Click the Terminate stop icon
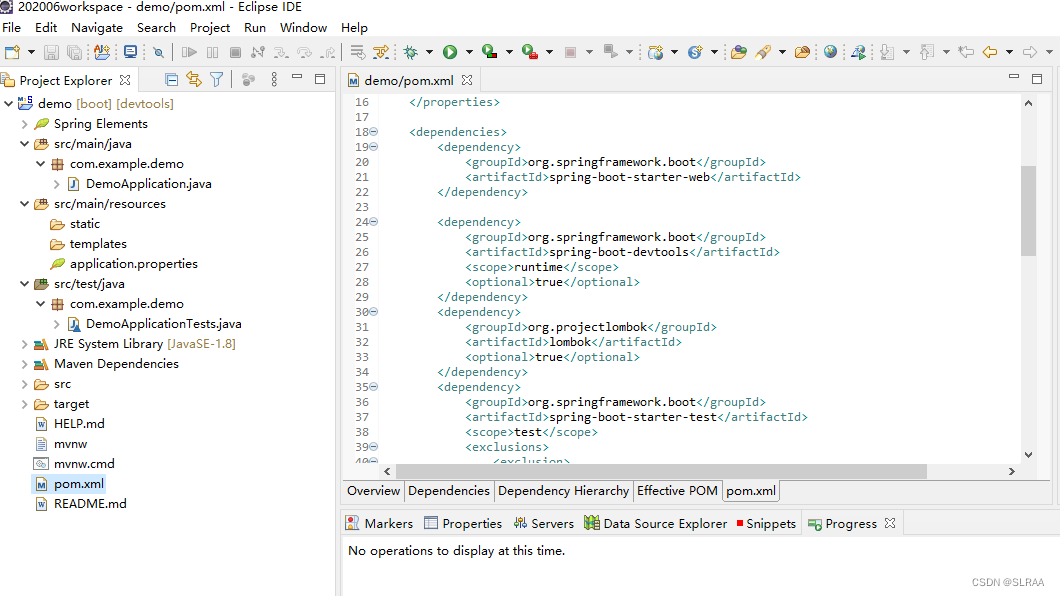 click(x=235, y=52)
